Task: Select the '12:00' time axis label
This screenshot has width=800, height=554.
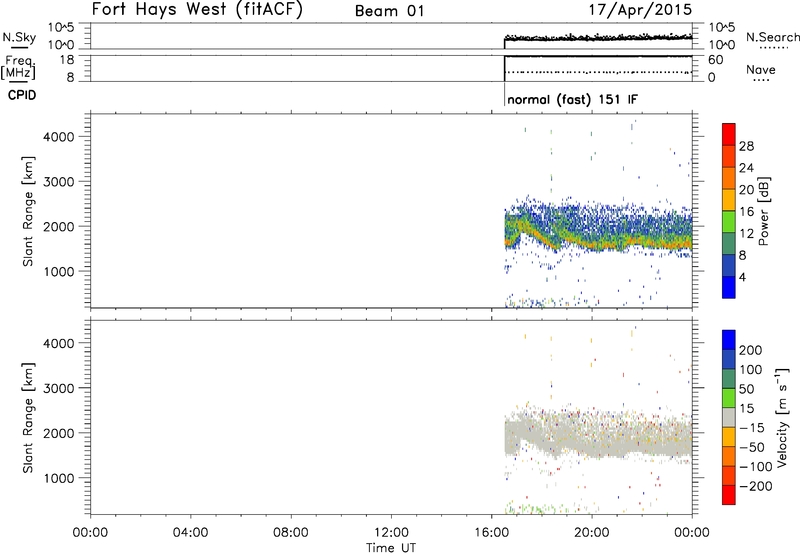Action: coord(391,533)
